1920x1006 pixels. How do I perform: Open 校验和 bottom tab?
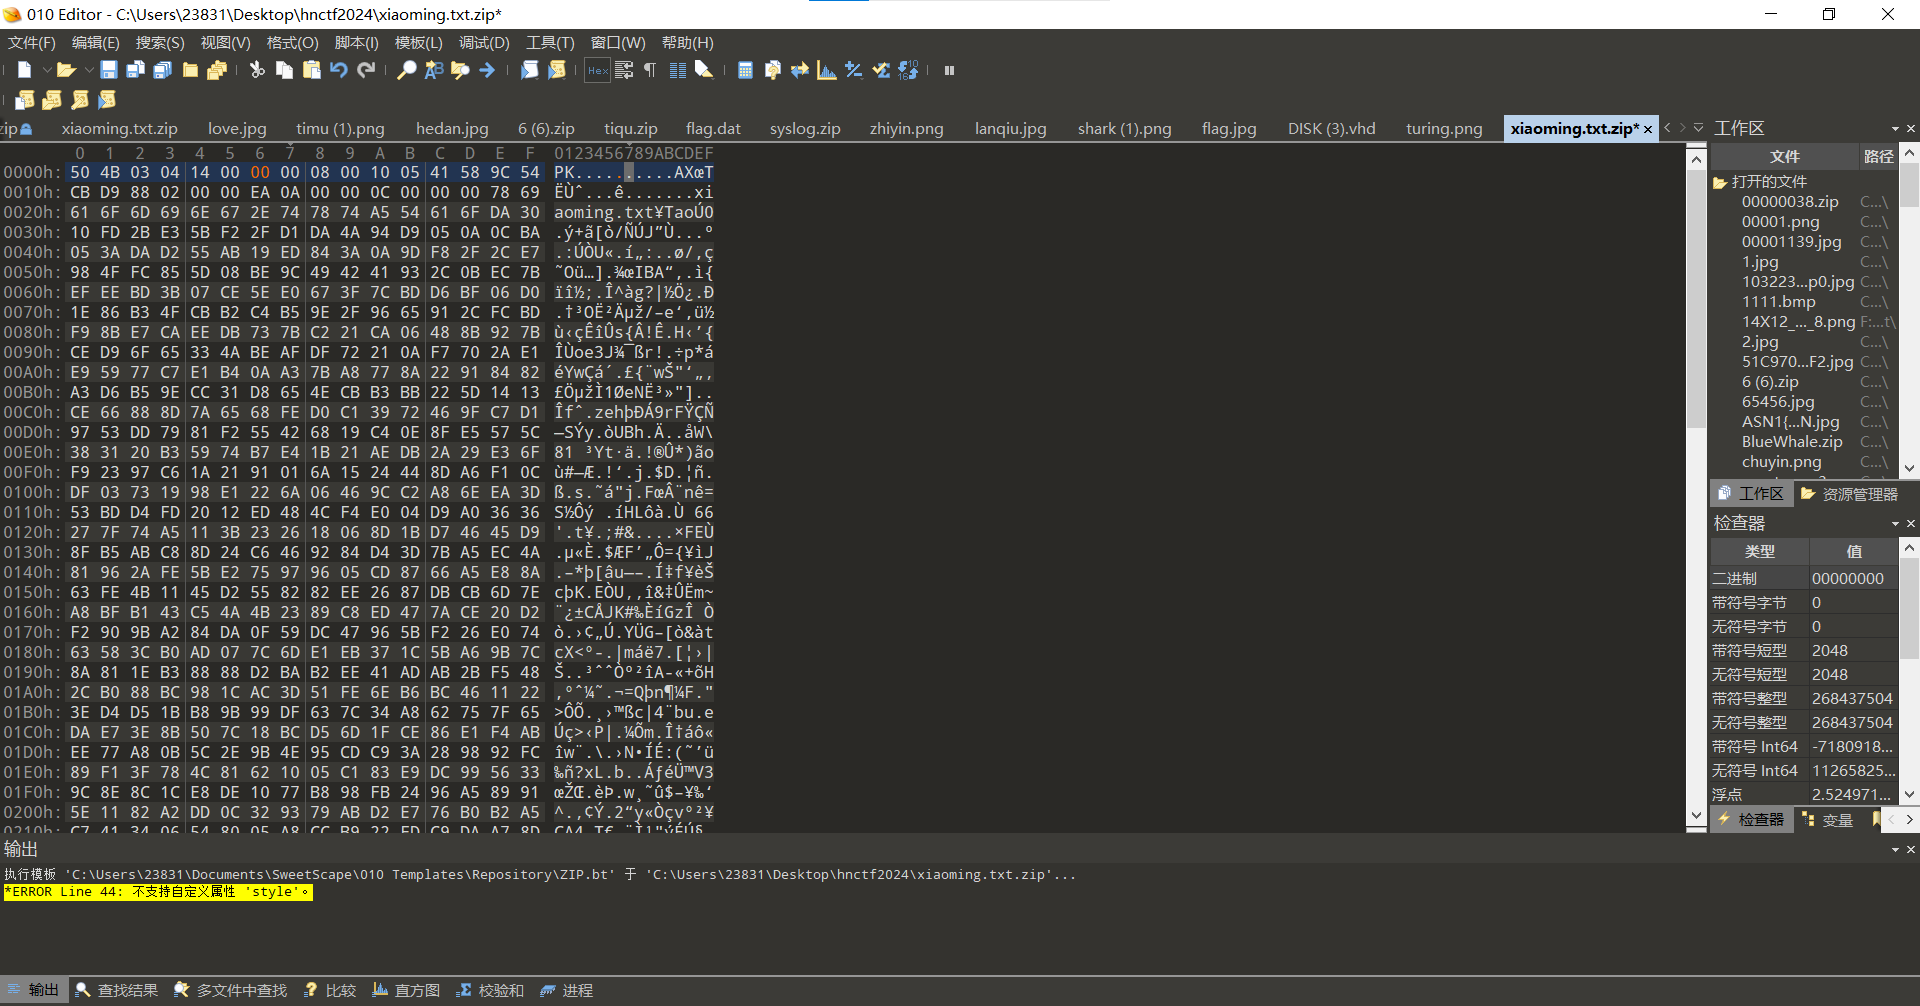tap(490, 990)
